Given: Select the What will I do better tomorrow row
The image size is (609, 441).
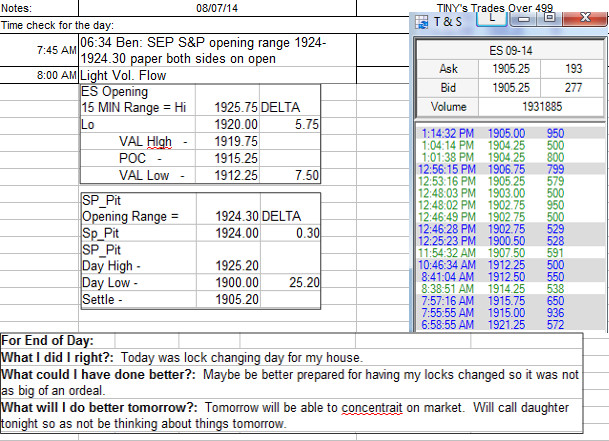Looking at the screenshot, I should coord(291,415).
